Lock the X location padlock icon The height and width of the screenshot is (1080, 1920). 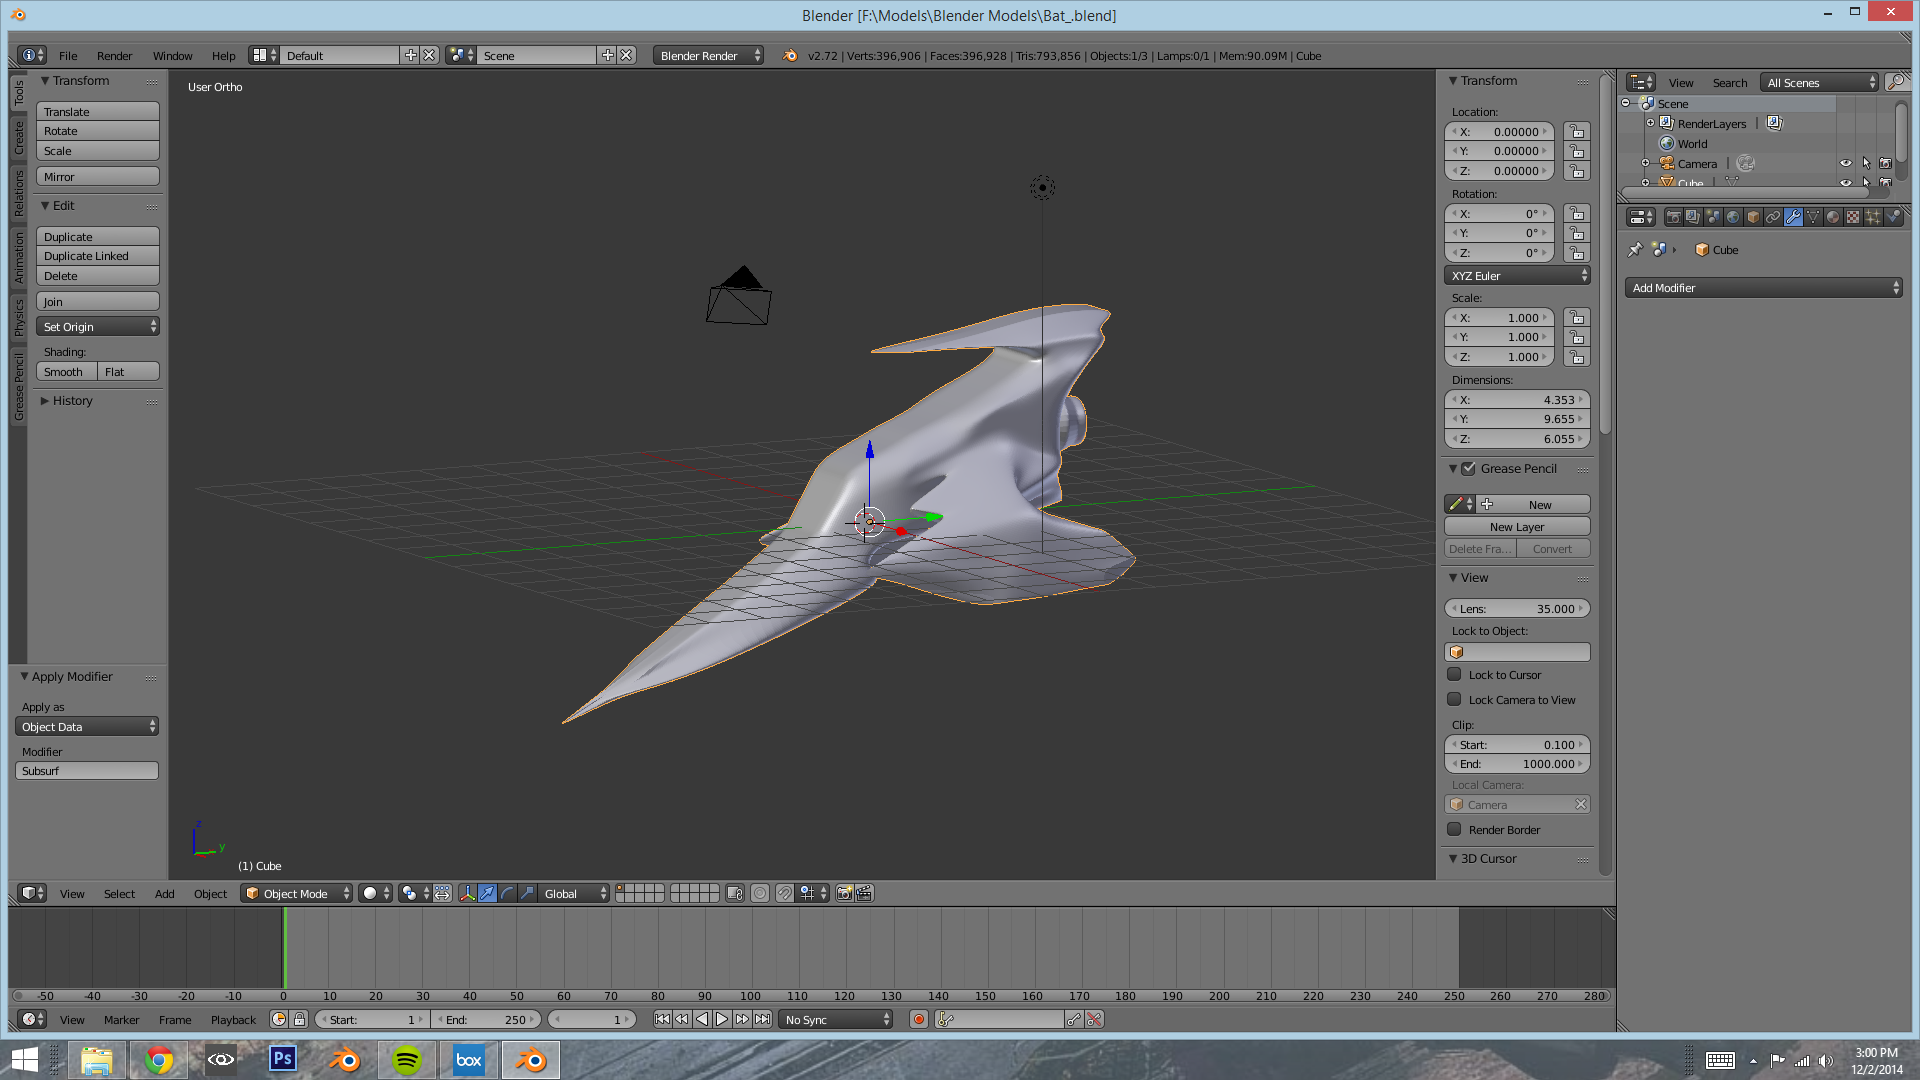click(1577, 132)
